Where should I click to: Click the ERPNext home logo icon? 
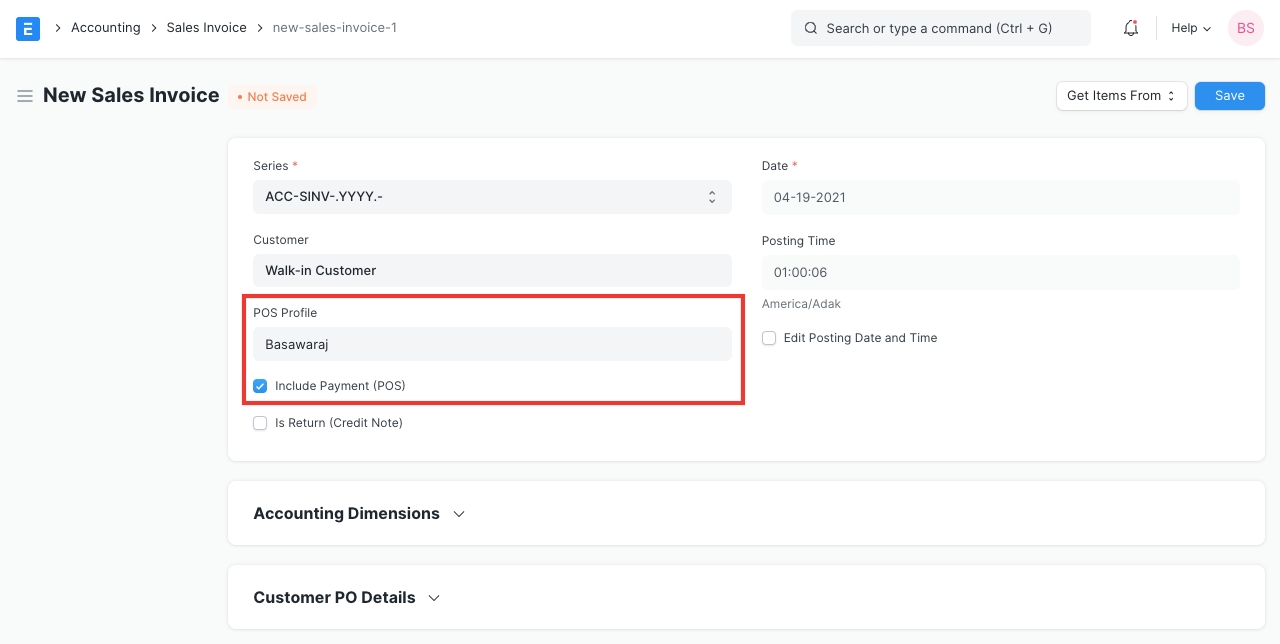point(28,28)
